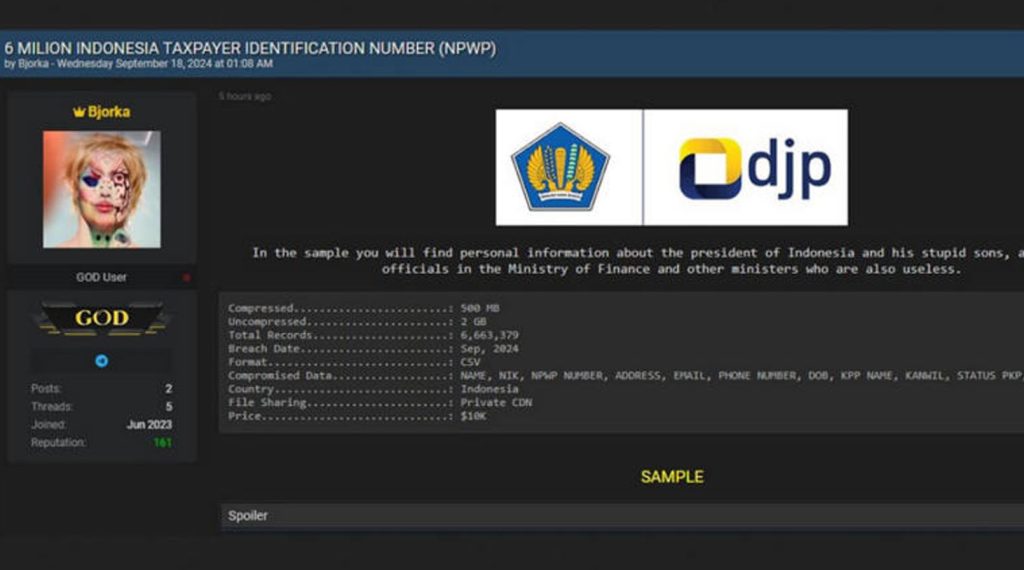
Task: Click the 'GOD User' title label
Action: 101,277
